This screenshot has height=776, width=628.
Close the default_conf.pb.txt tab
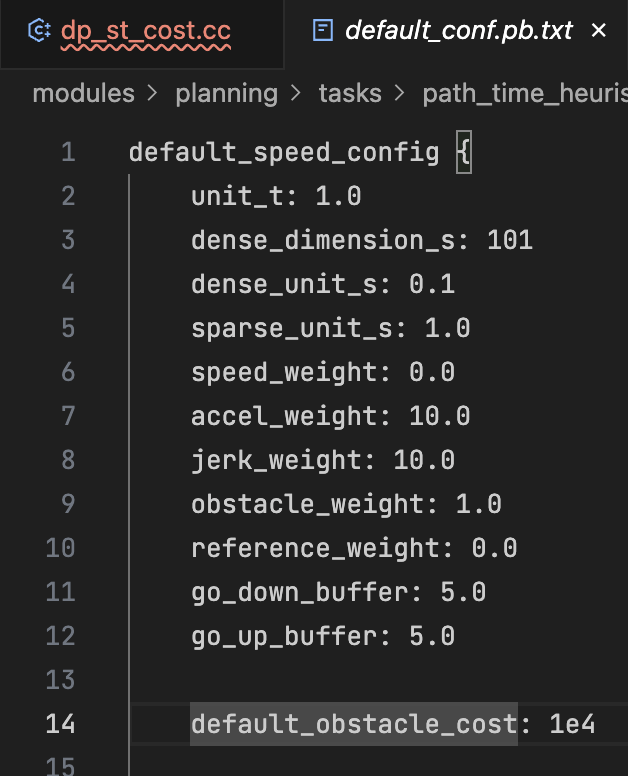599,31
